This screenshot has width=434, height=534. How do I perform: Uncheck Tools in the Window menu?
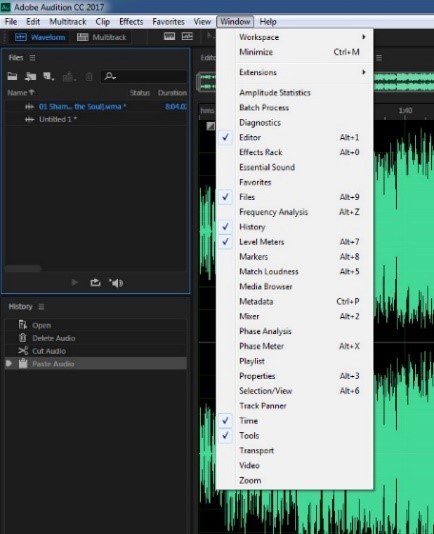(x=294, y=436)
